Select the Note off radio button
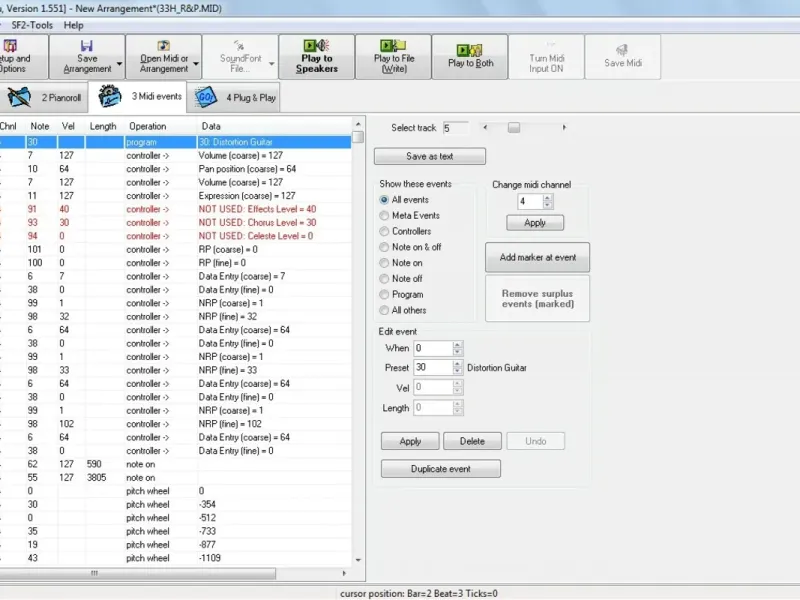The width and height of the screenshot is (800, 600). tap(384, 279)
